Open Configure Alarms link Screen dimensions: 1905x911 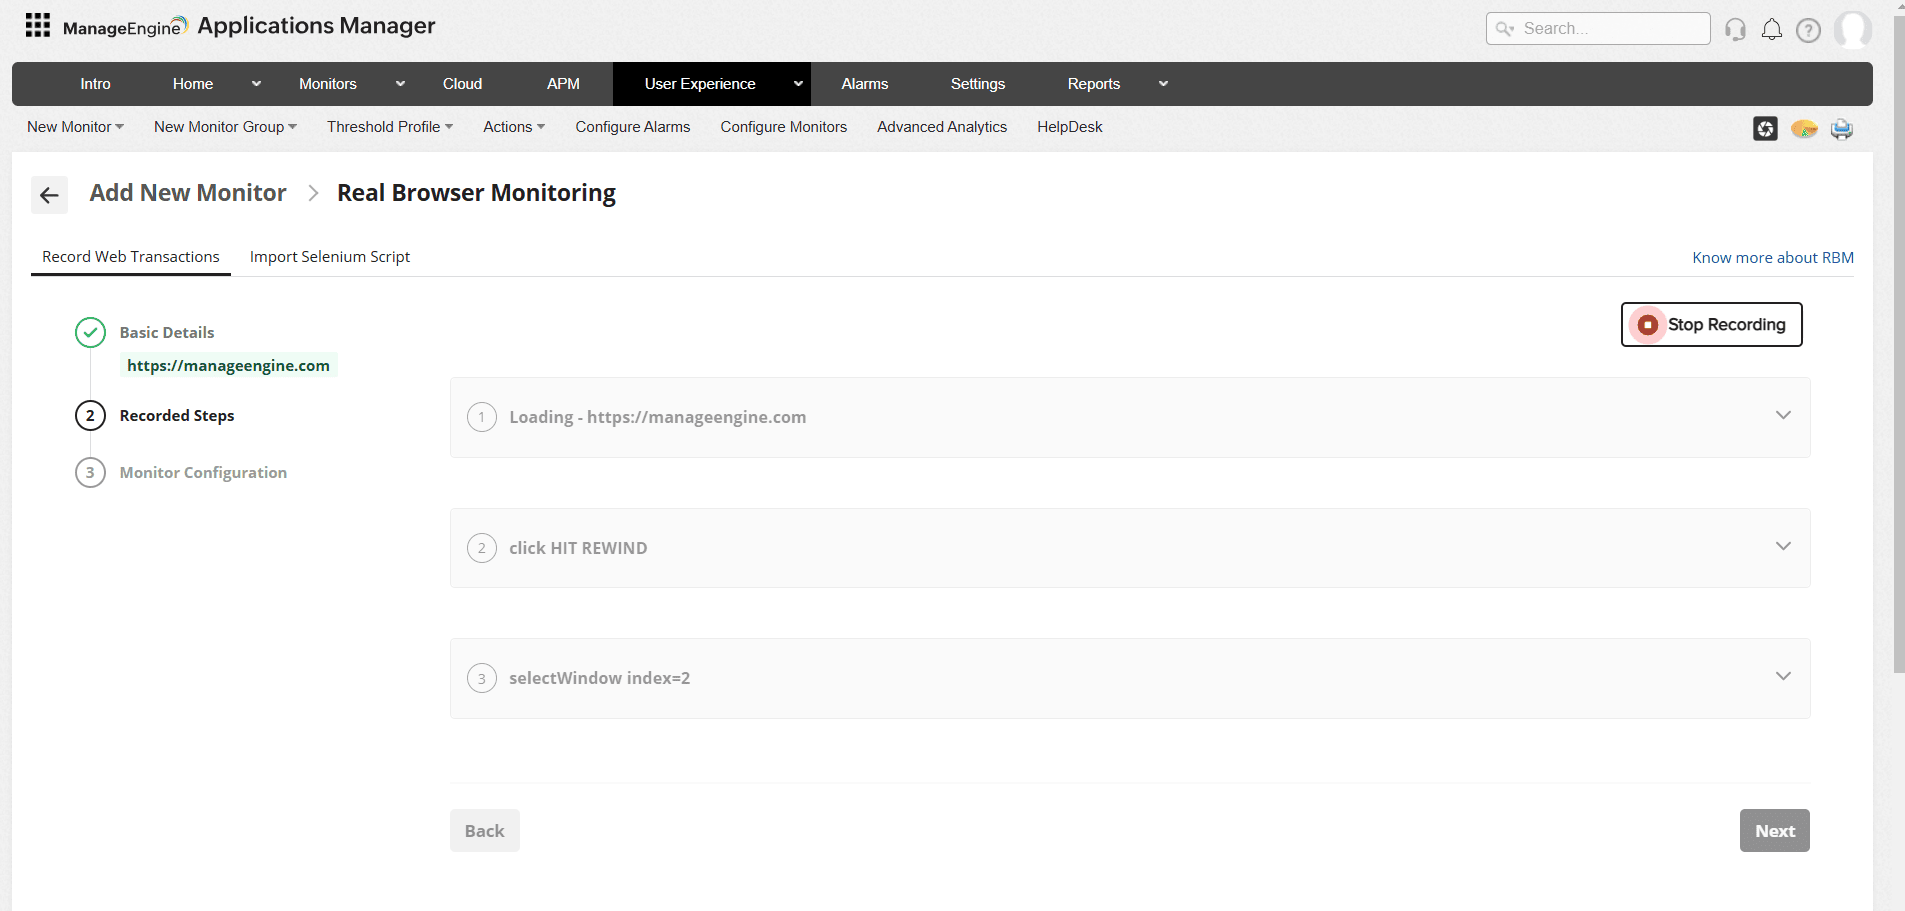tap(633, 127)
